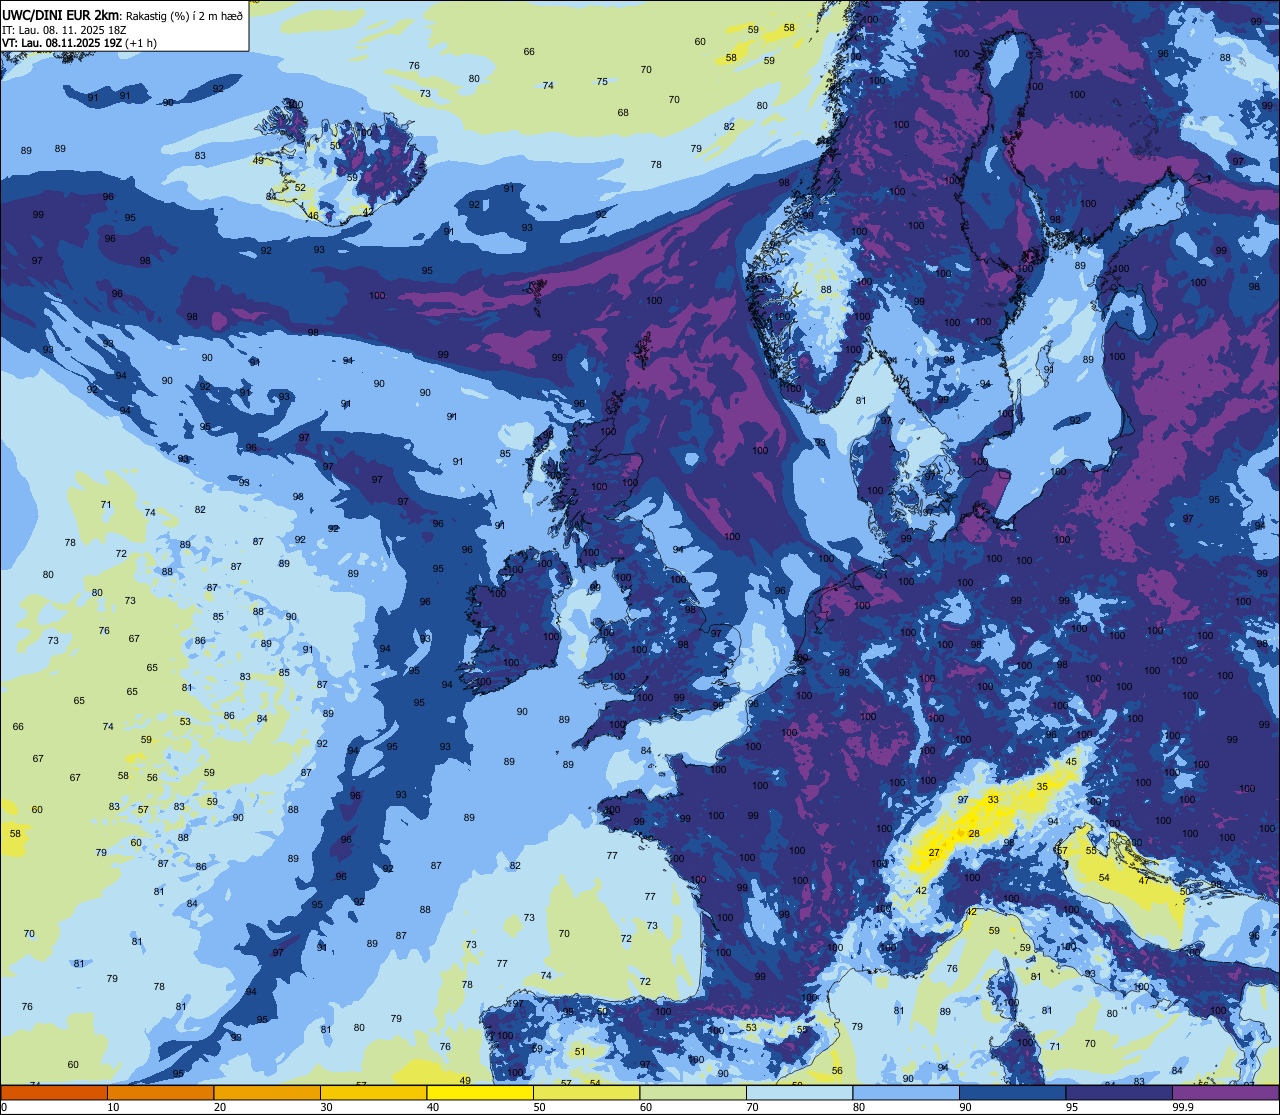Click the orange 10–20 legend color segment

pos(160,1092)
